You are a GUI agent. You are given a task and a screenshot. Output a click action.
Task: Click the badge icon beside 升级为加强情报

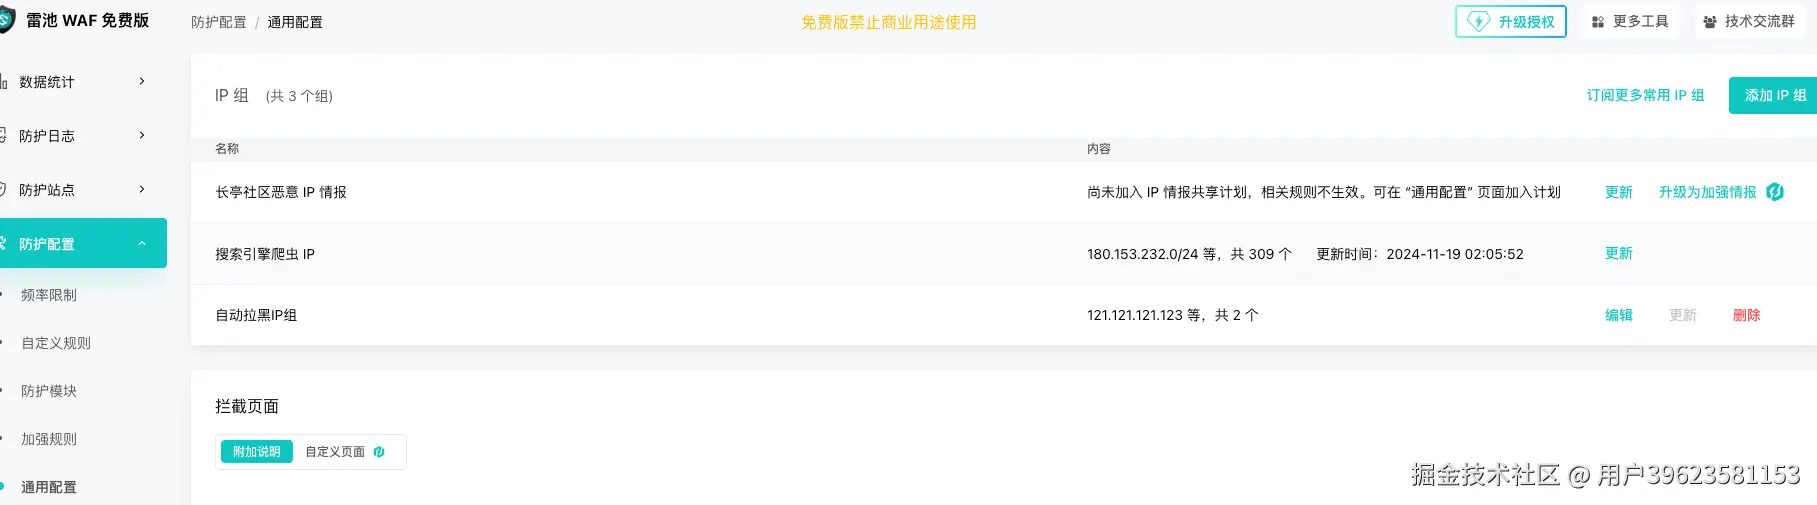coord(1775,192)
